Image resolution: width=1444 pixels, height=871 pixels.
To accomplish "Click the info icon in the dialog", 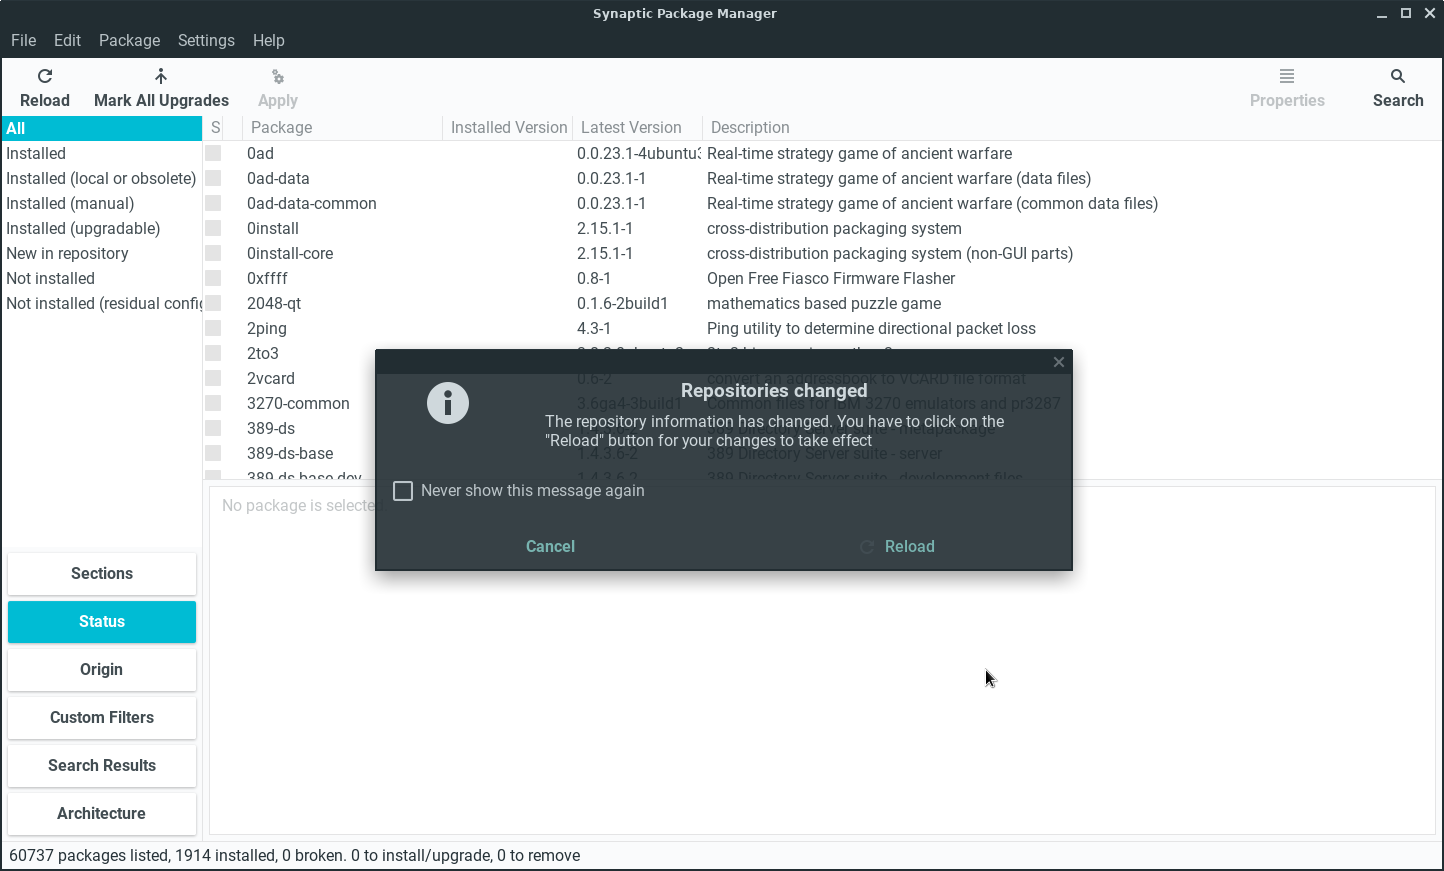I will coord(448,403).
